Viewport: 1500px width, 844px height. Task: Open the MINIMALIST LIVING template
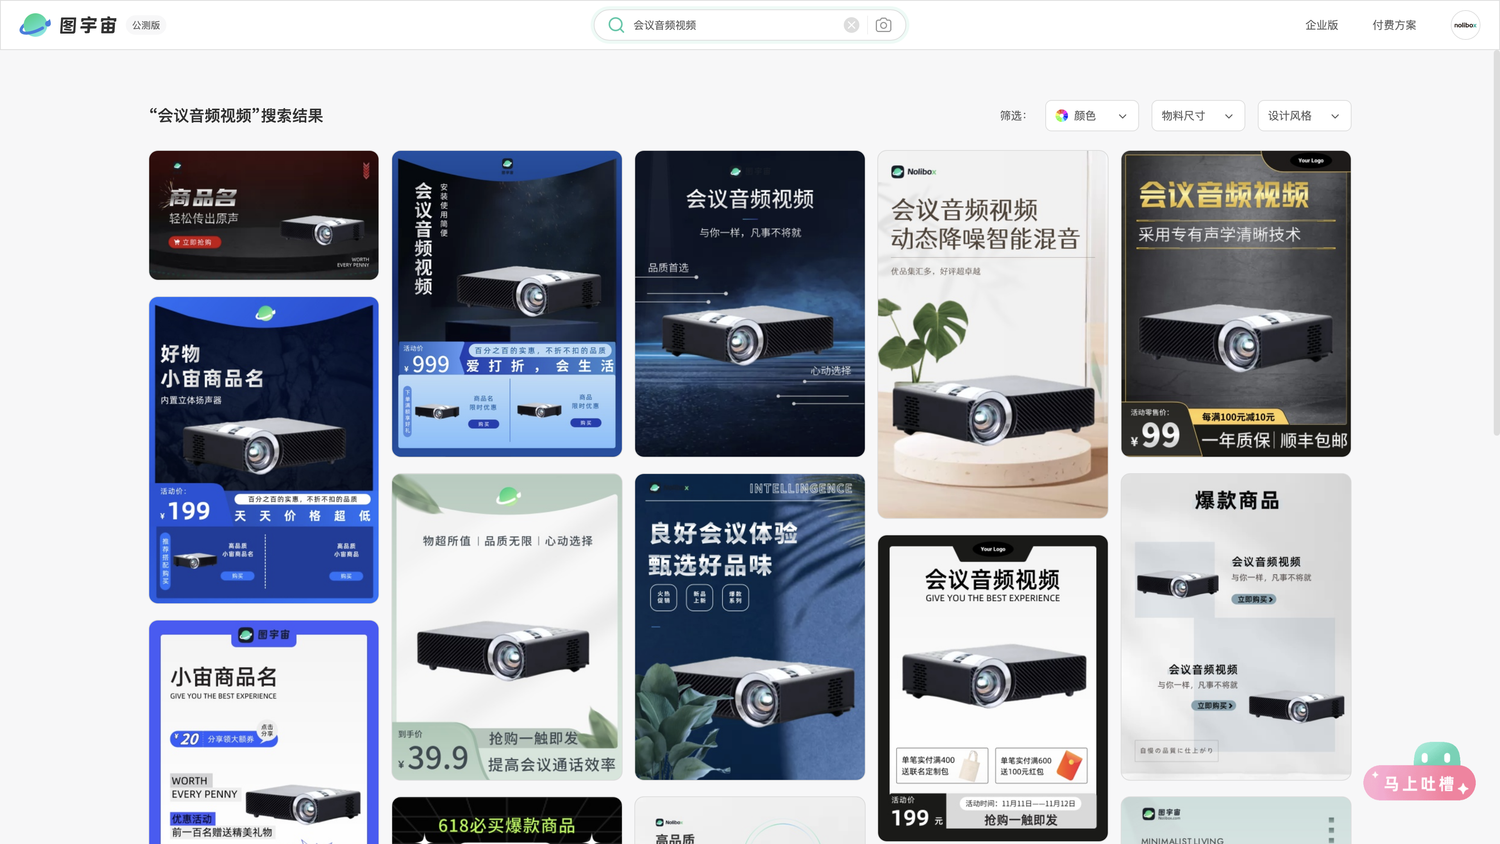click(x=1236, y=820)
